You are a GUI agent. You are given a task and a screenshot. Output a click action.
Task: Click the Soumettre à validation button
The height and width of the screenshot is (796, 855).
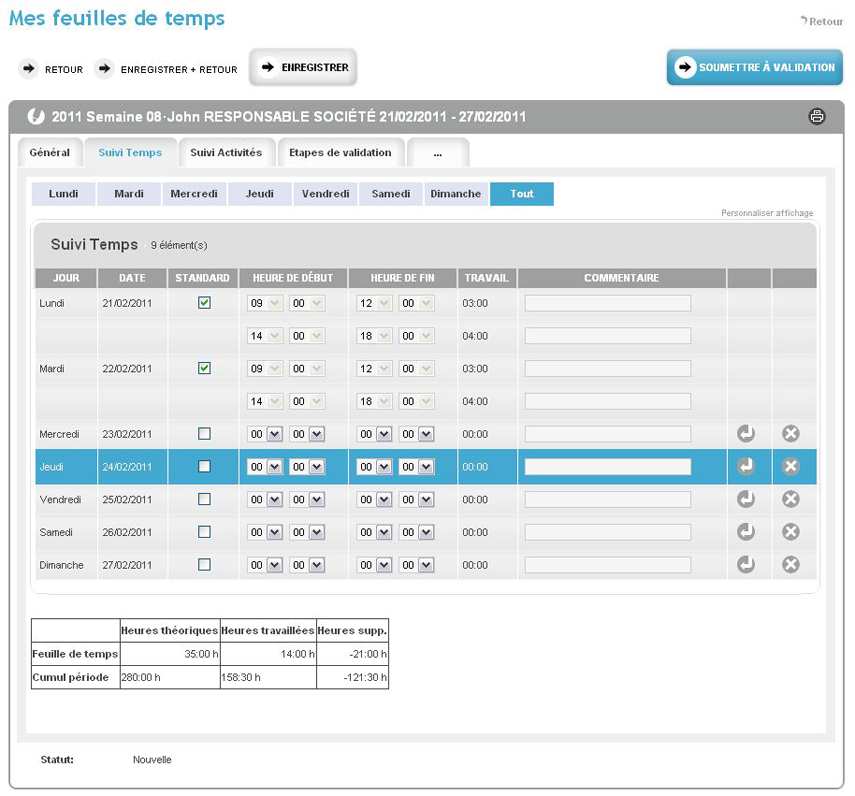click(x=755, y=67)
